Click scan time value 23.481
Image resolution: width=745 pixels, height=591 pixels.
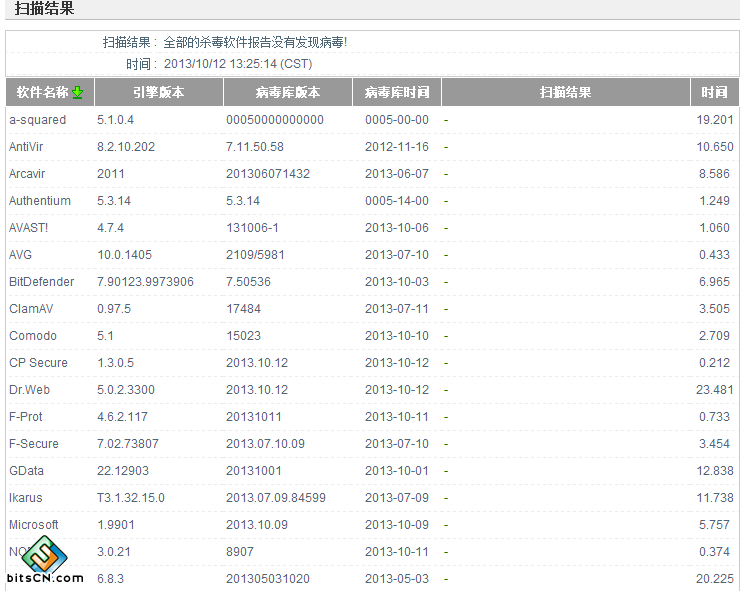715,390
